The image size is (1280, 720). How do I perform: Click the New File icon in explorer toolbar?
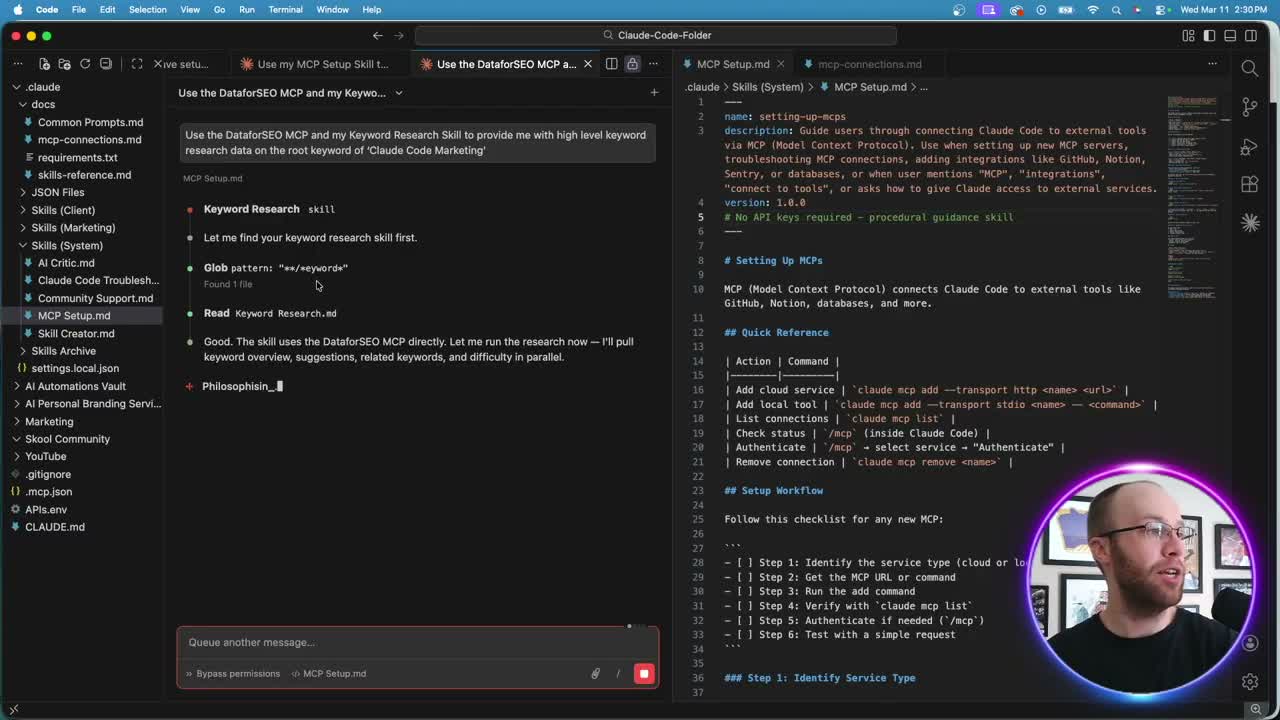(44, 64)
